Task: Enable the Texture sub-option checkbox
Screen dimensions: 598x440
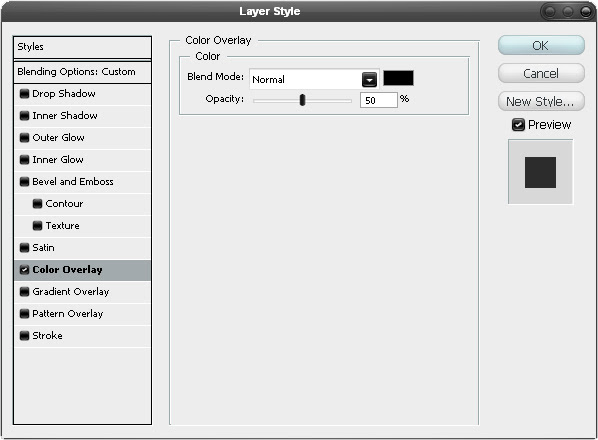Action: point(37,226)
